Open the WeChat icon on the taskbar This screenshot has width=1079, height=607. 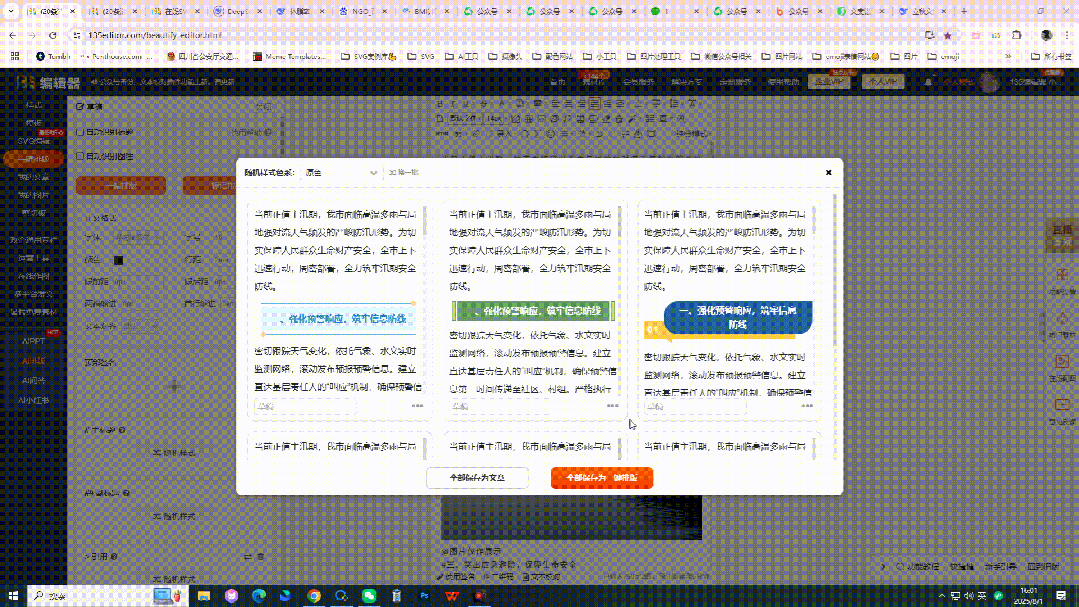[x=369, y=595]
